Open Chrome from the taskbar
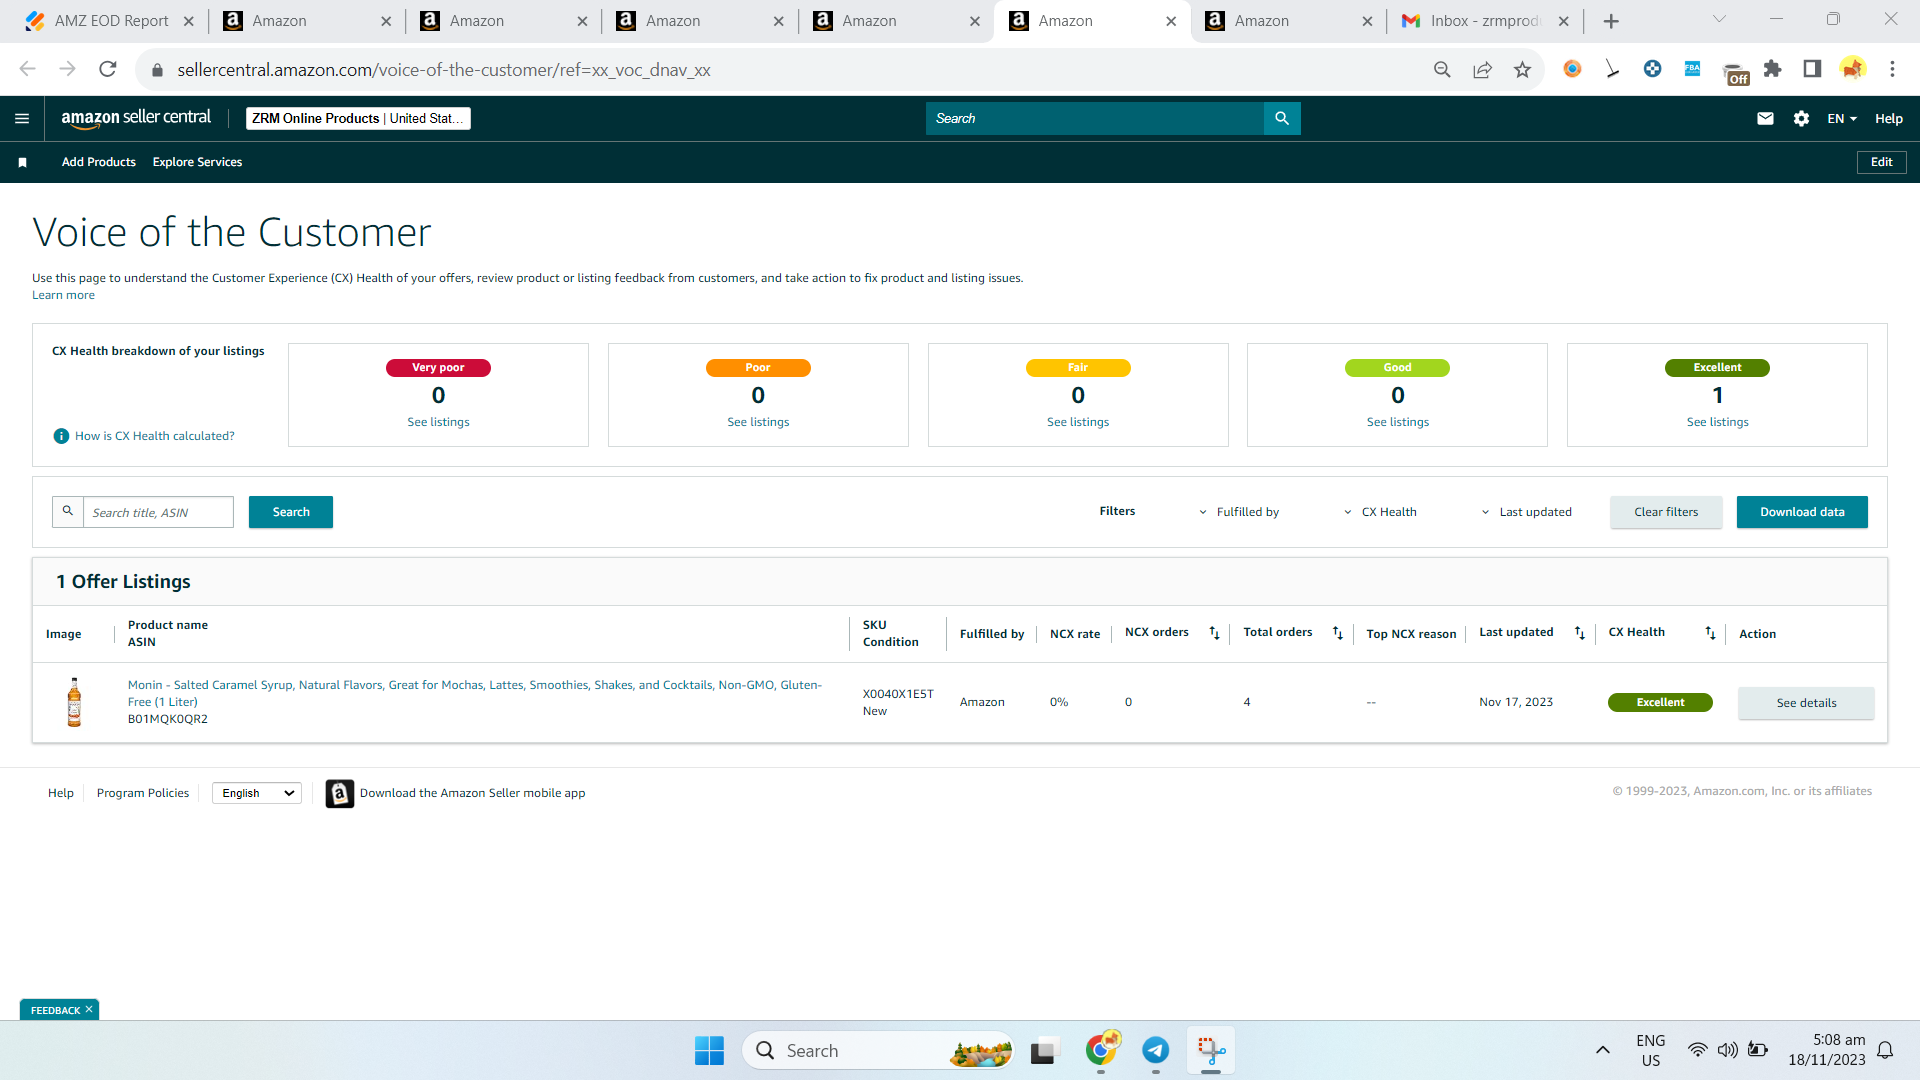Screen dimensions: 1920x1080 click(x=1101, y=1051)
